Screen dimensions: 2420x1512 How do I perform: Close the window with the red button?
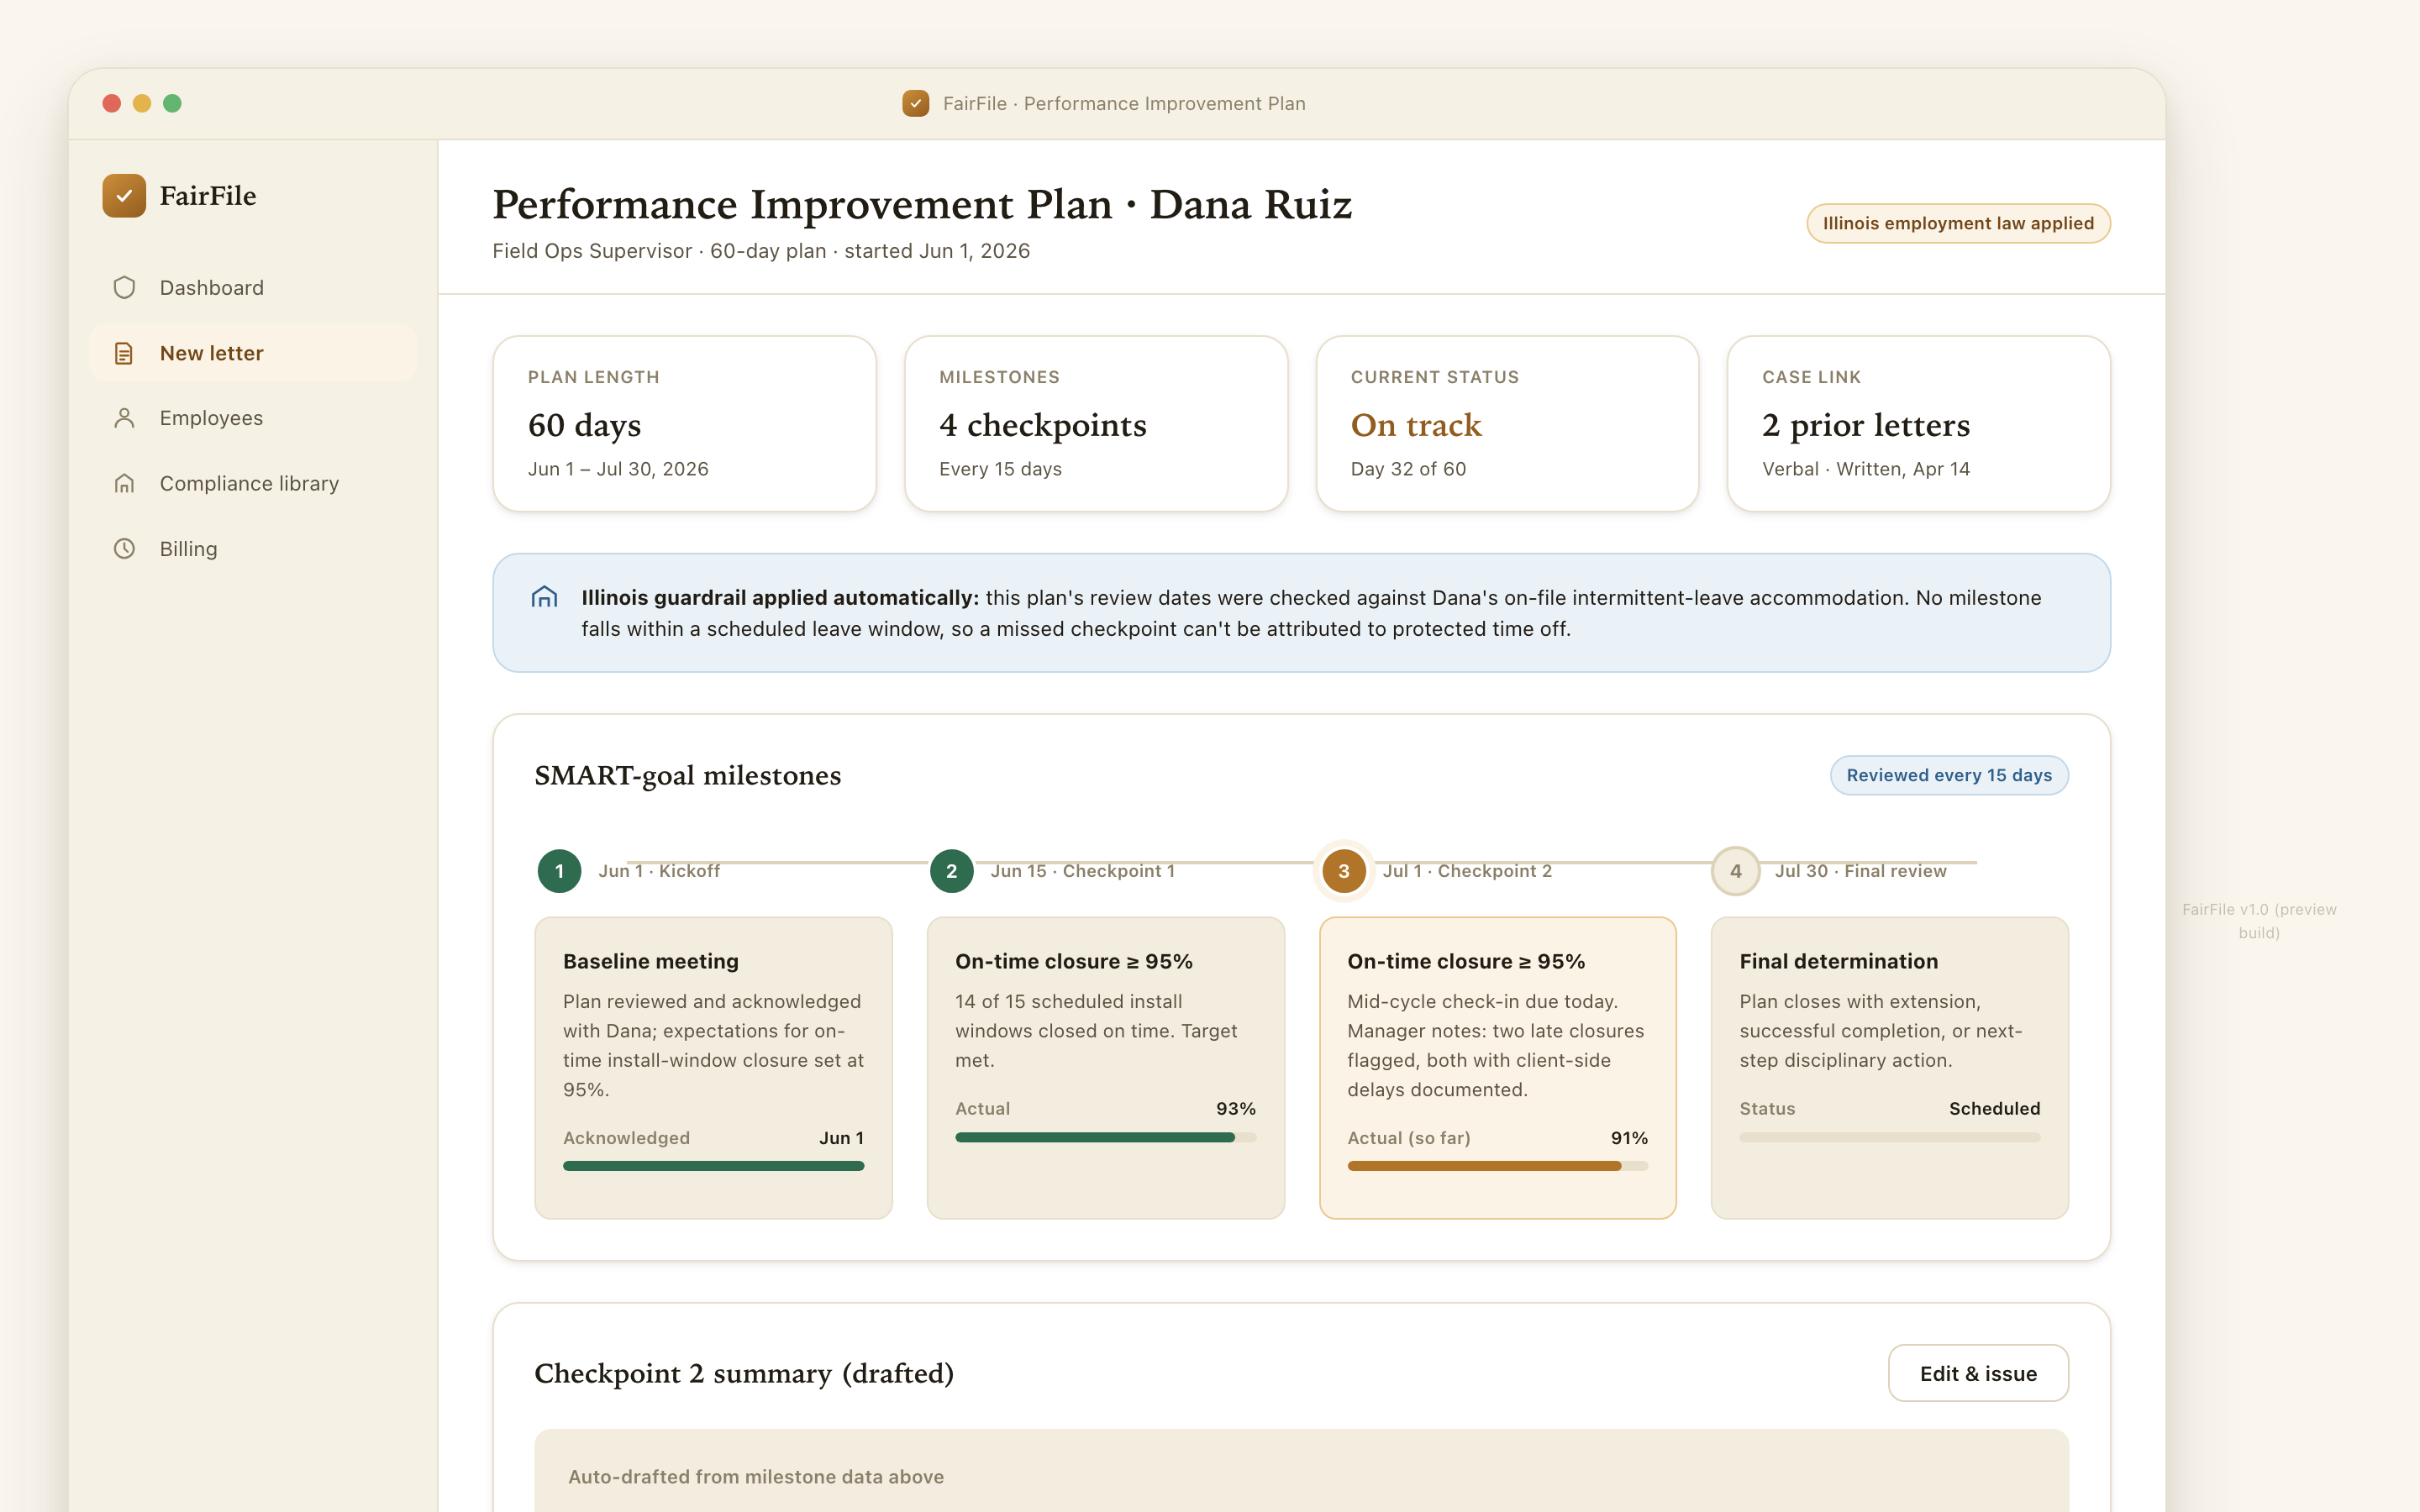pyautogui.click(x=112, y=103)
